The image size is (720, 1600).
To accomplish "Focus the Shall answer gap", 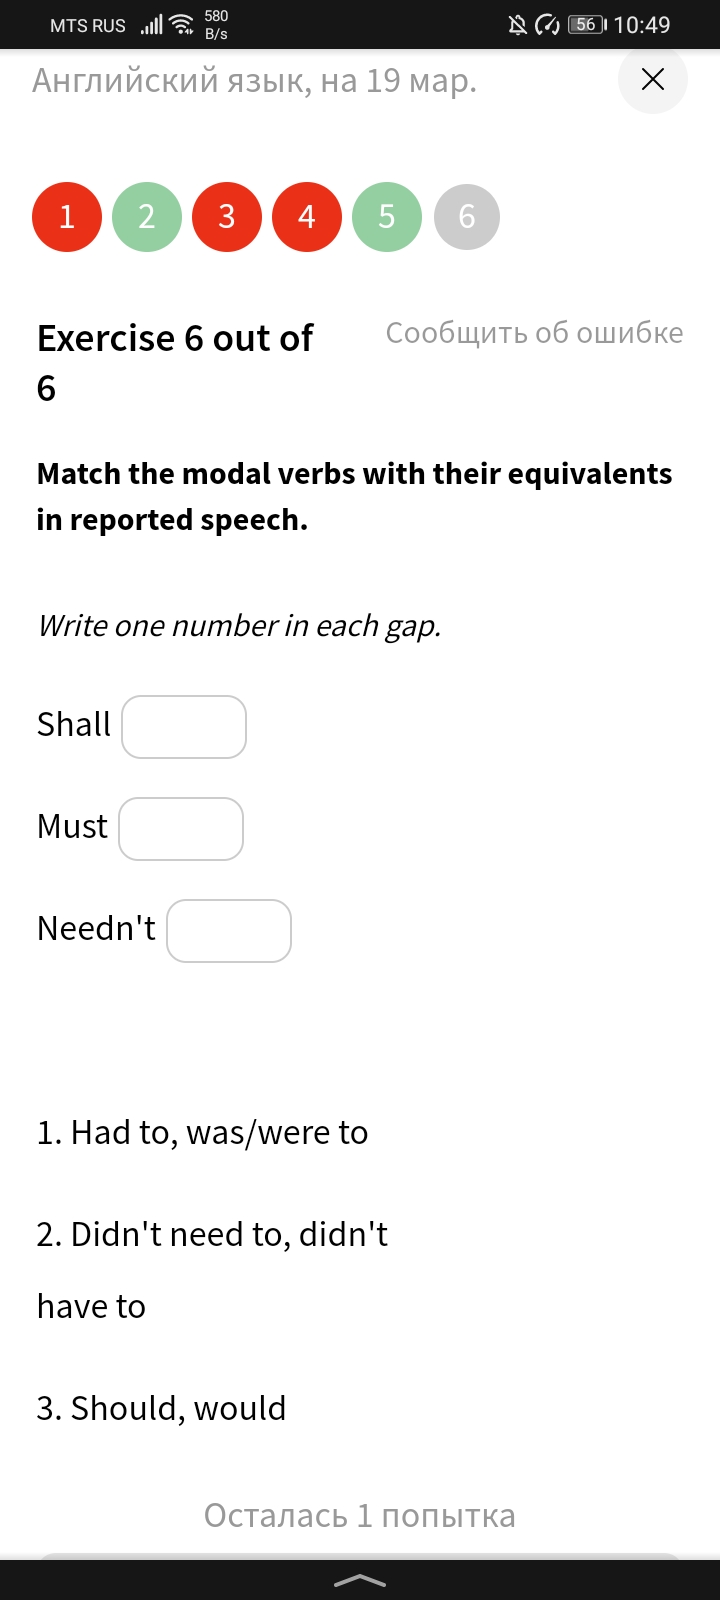I will click(184, 727).
